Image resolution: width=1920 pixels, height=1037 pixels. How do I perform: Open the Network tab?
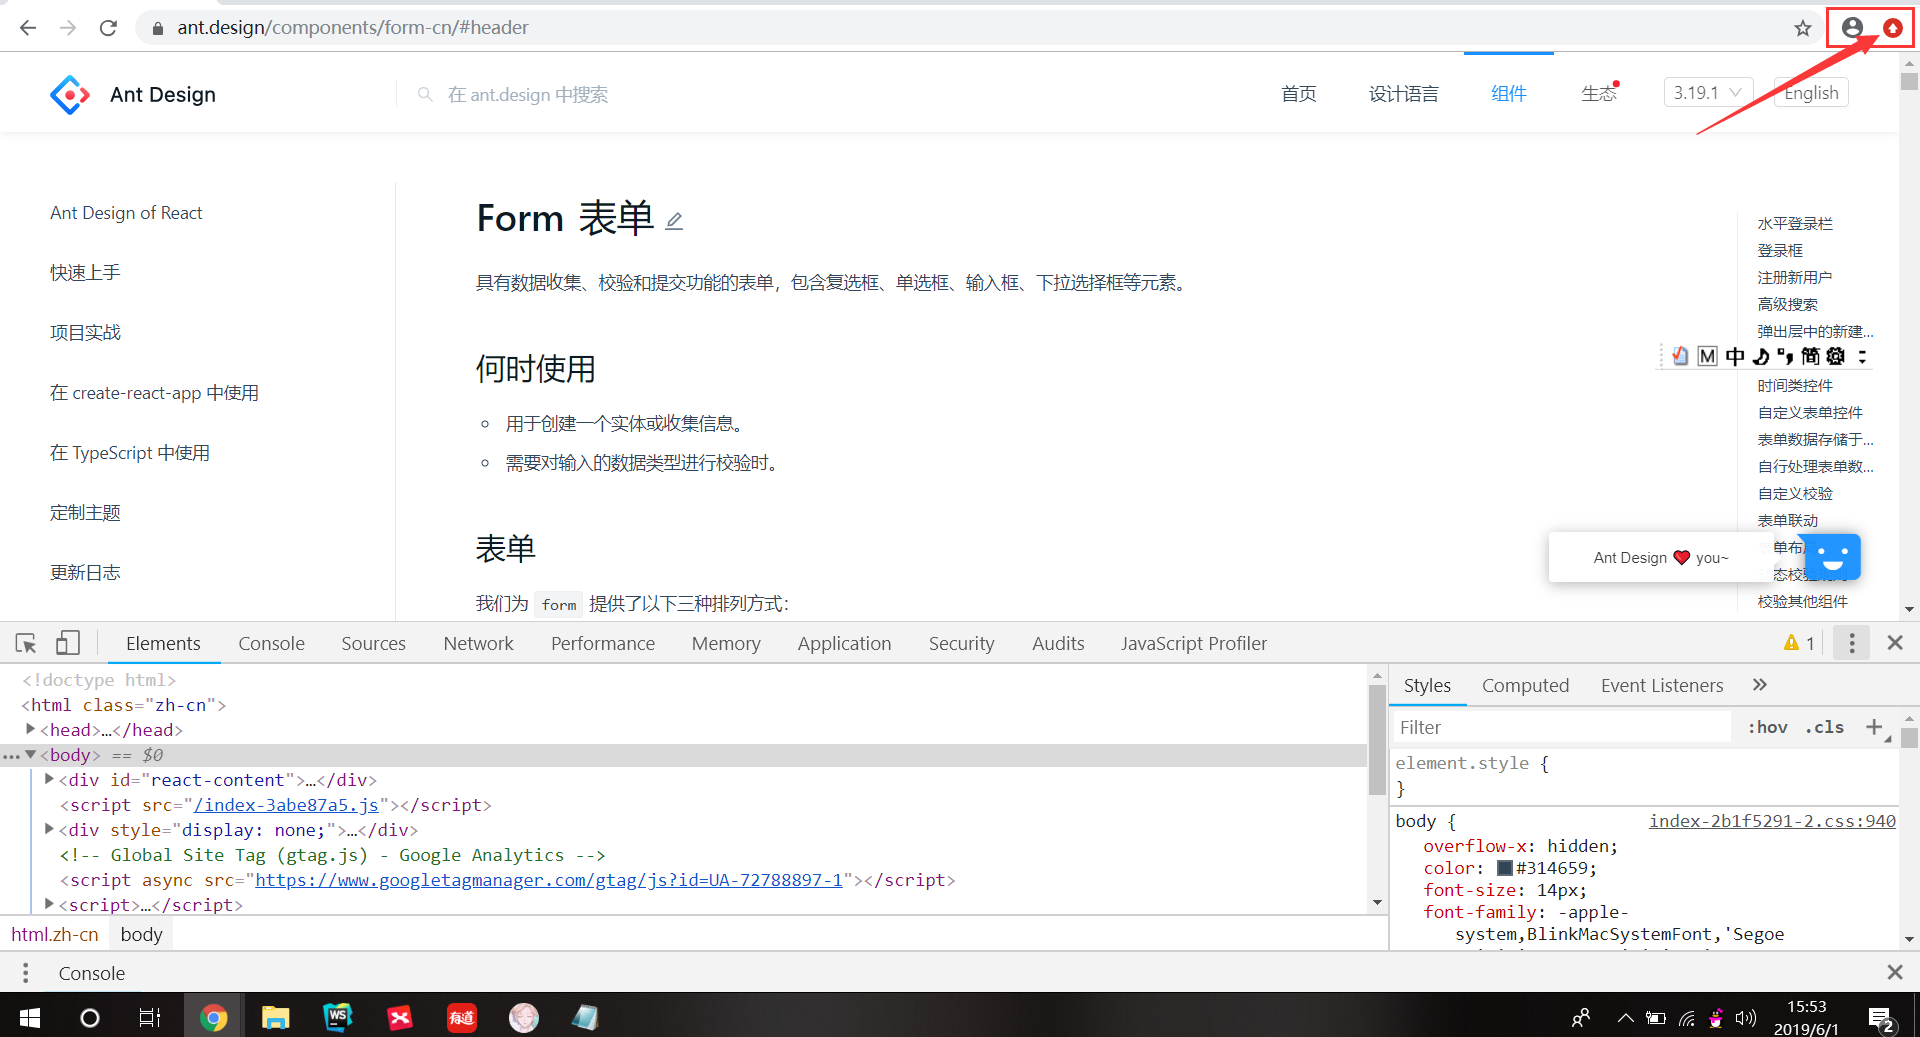click(478, 643)
